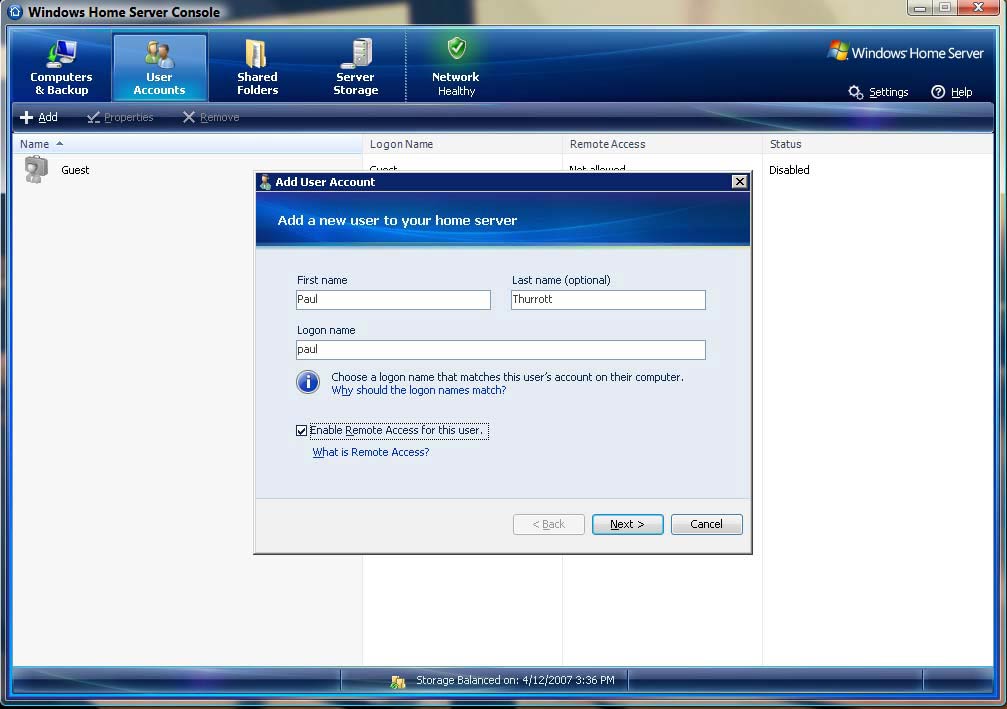
Task: Disable Remote Access checkbox for this user
Action: pyautogui.click(x=302, y=431)
